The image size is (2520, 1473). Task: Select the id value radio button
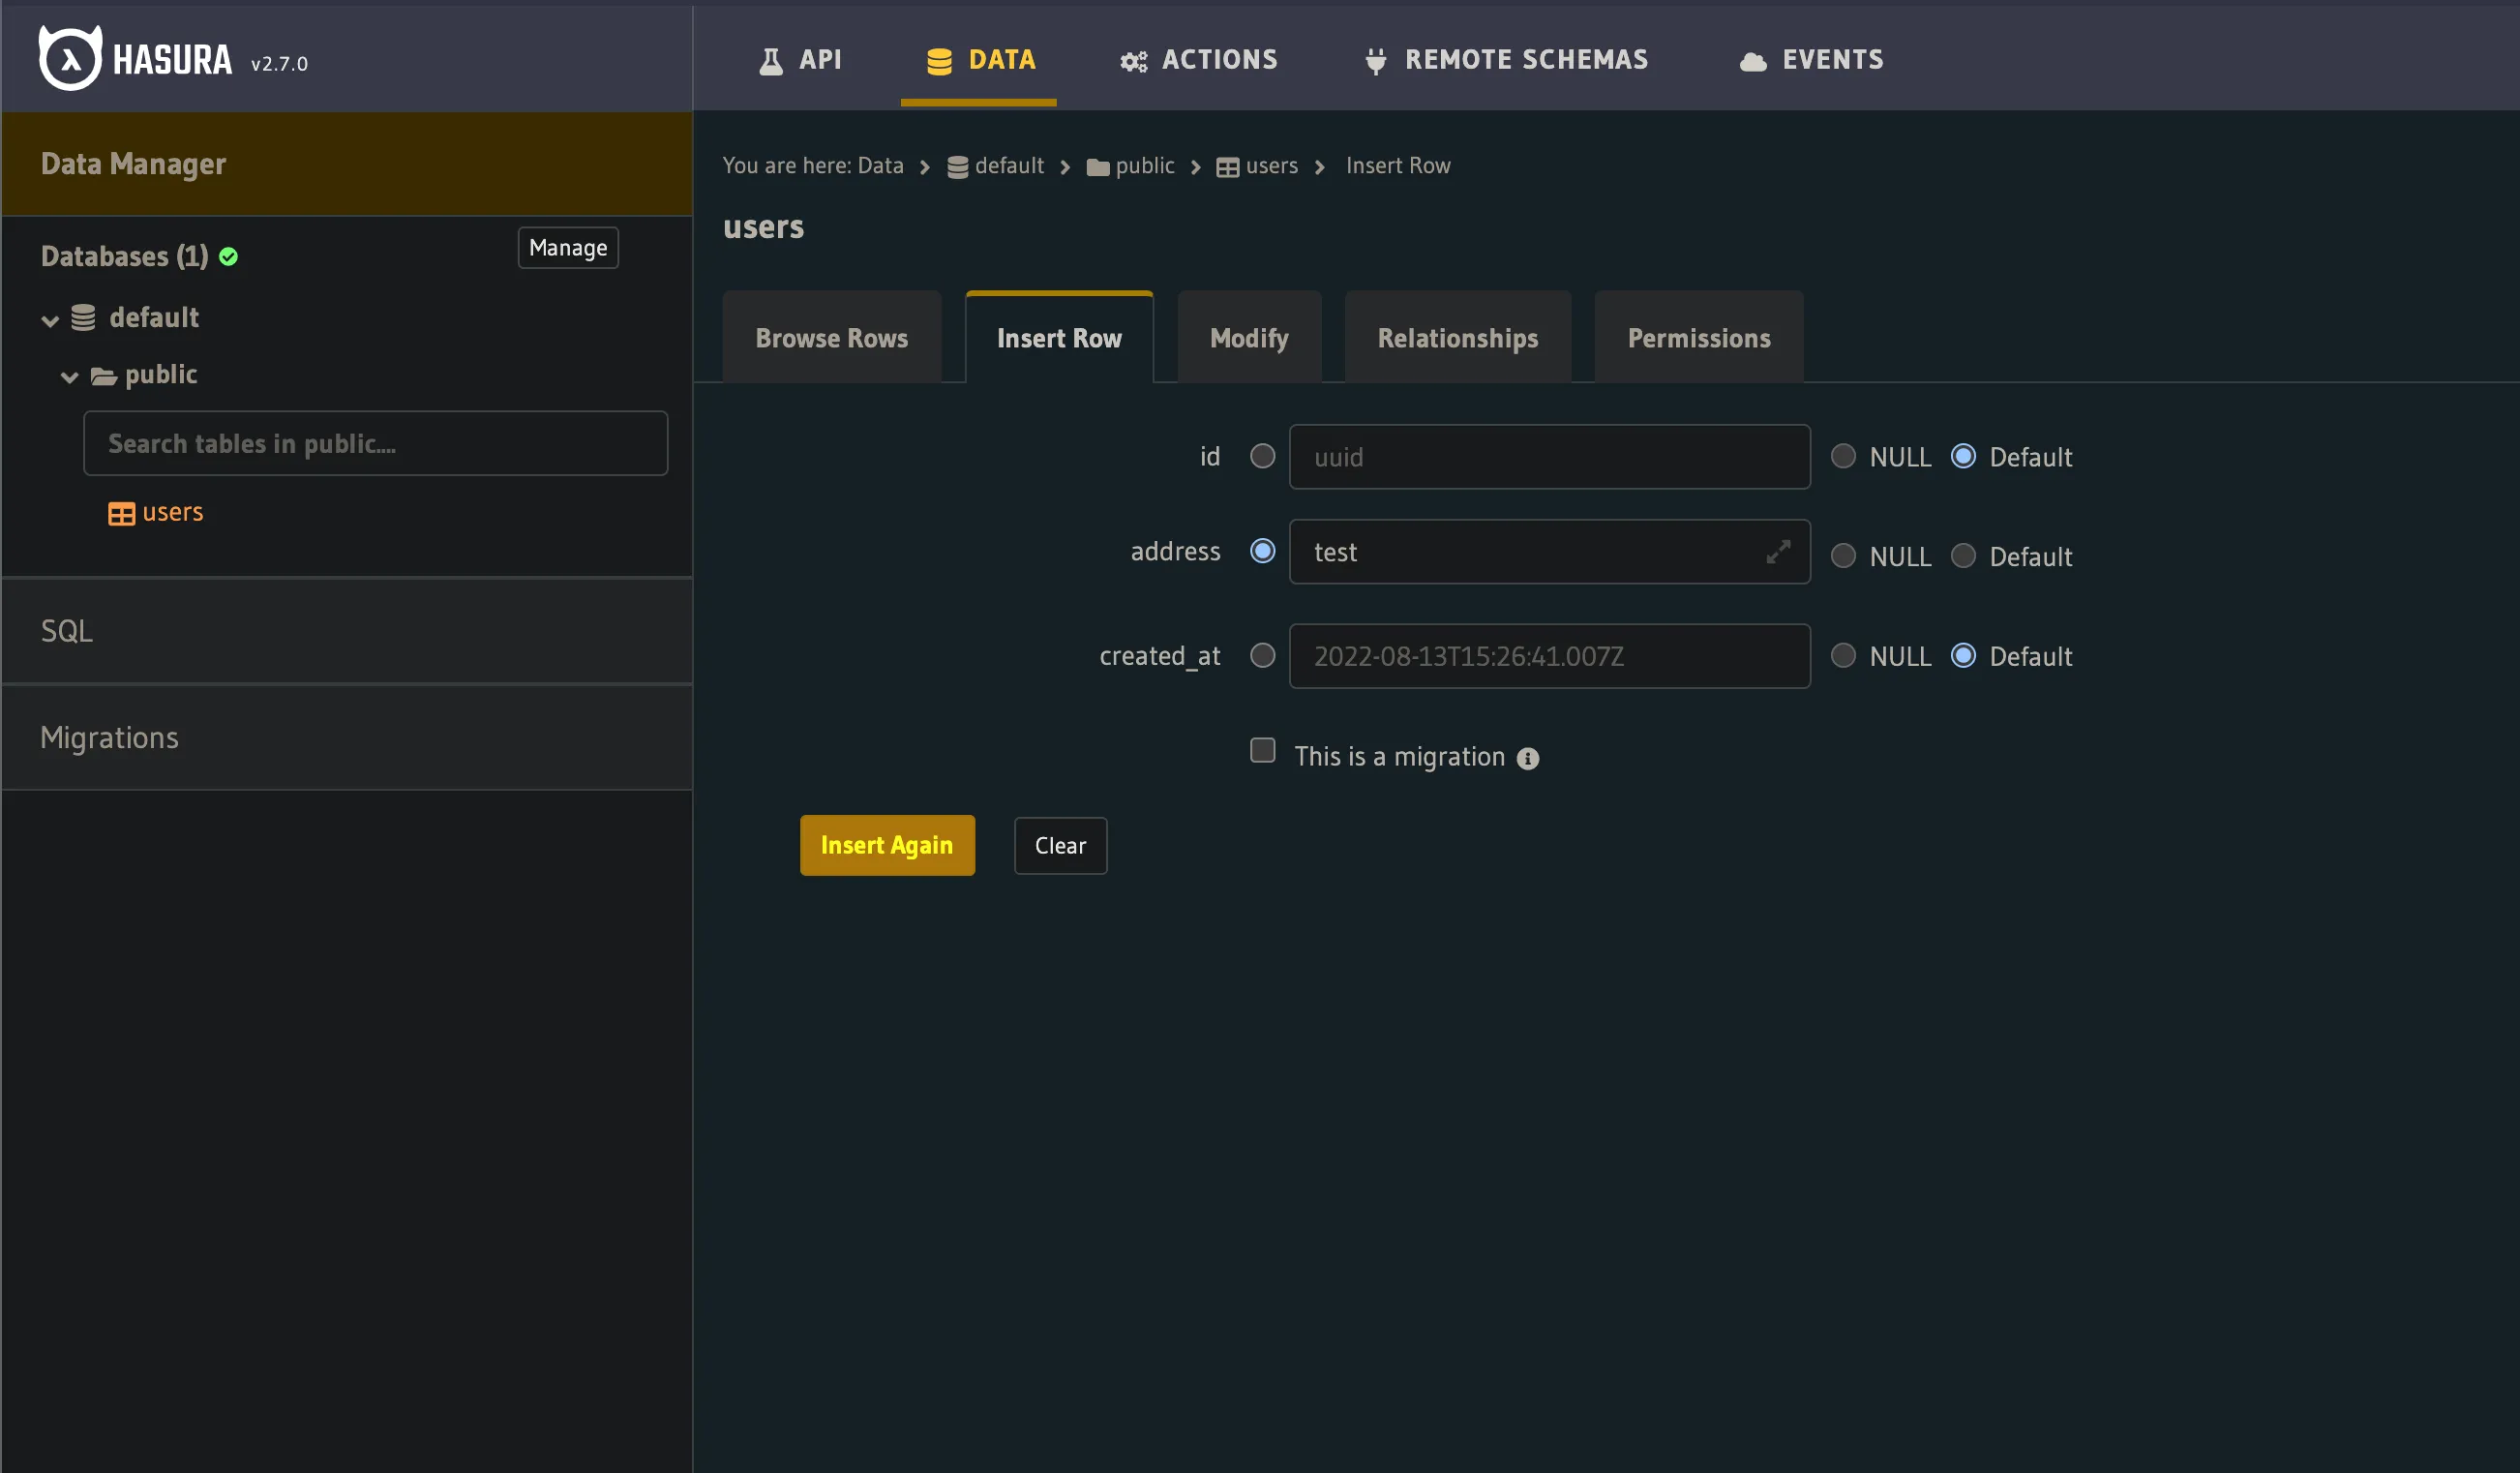click(1262, 456)
